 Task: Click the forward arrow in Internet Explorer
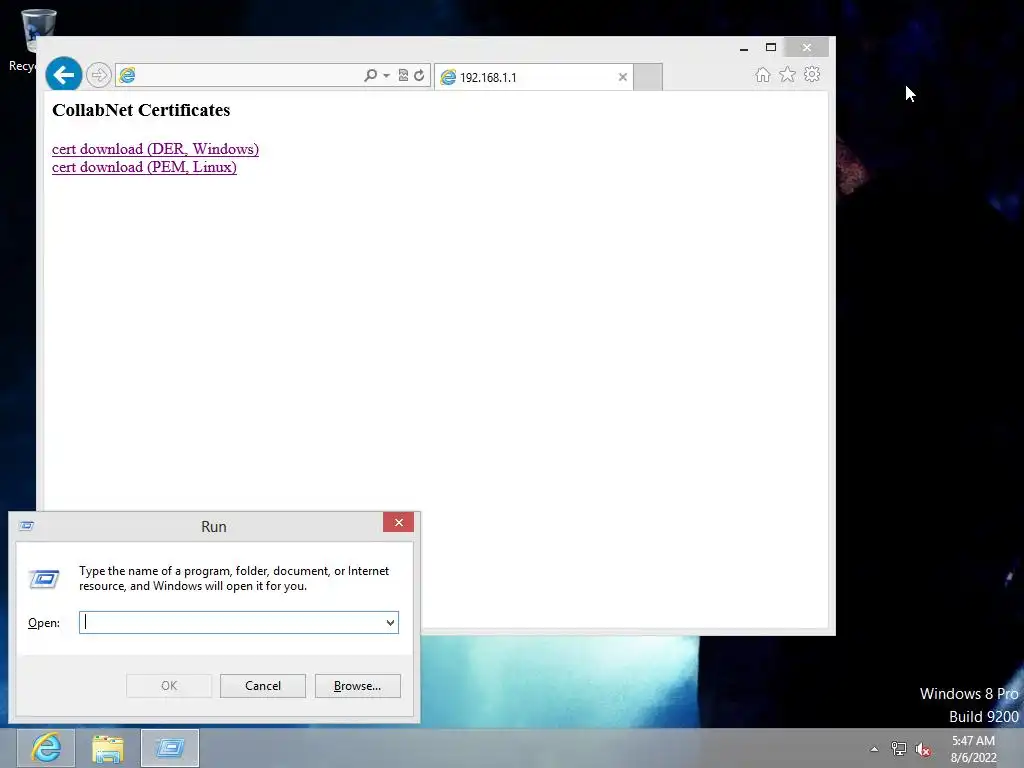point(99,75)
